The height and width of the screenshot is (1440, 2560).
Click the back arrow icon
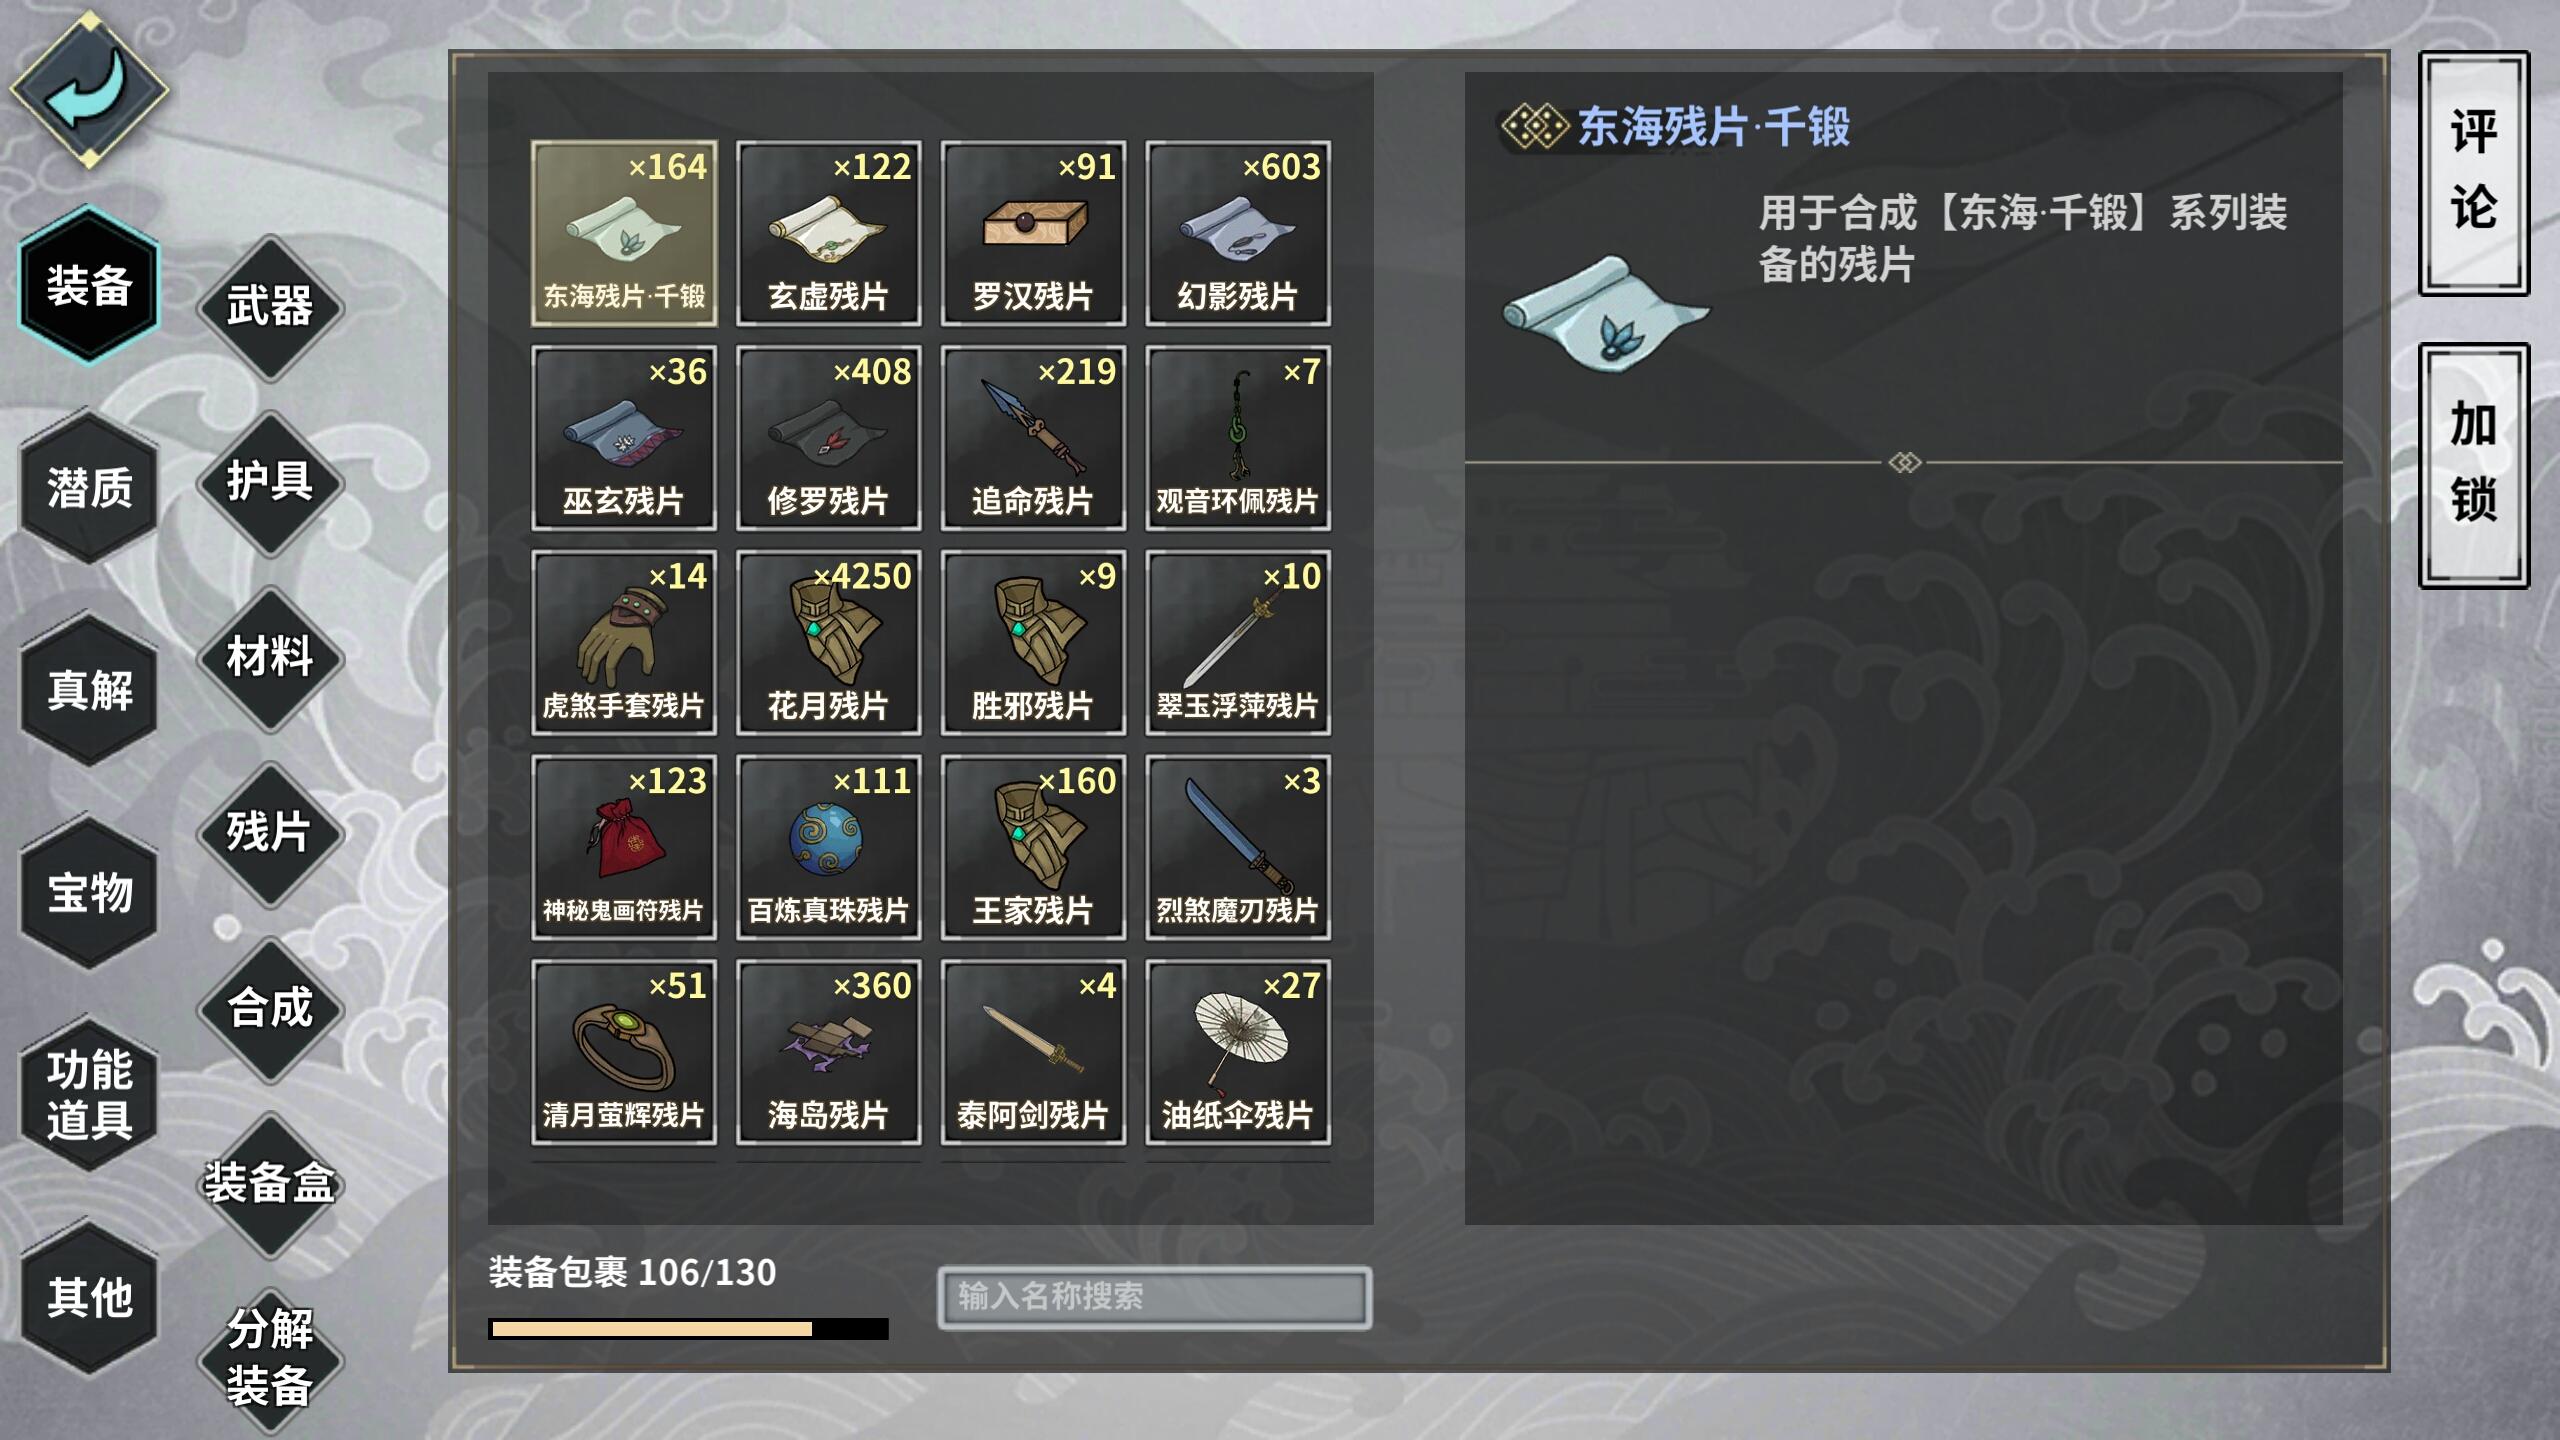tap(89, 89)
